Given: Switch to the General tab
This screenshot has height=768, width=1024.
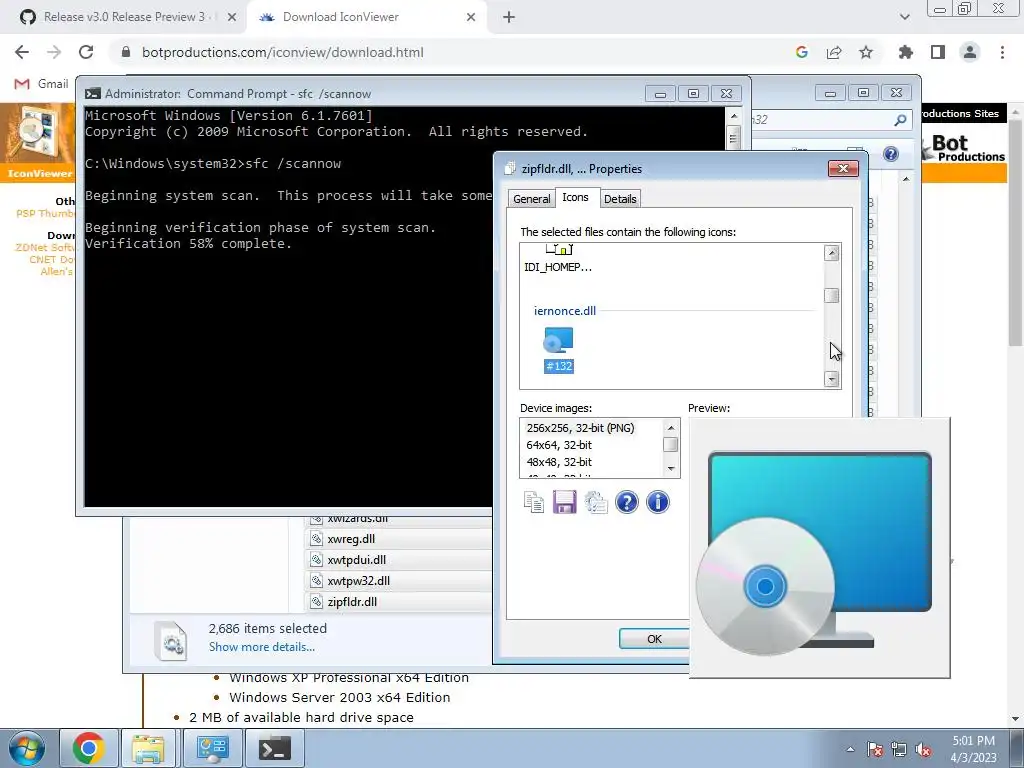Looking at the screenshot, I should [x=532, y=199].
